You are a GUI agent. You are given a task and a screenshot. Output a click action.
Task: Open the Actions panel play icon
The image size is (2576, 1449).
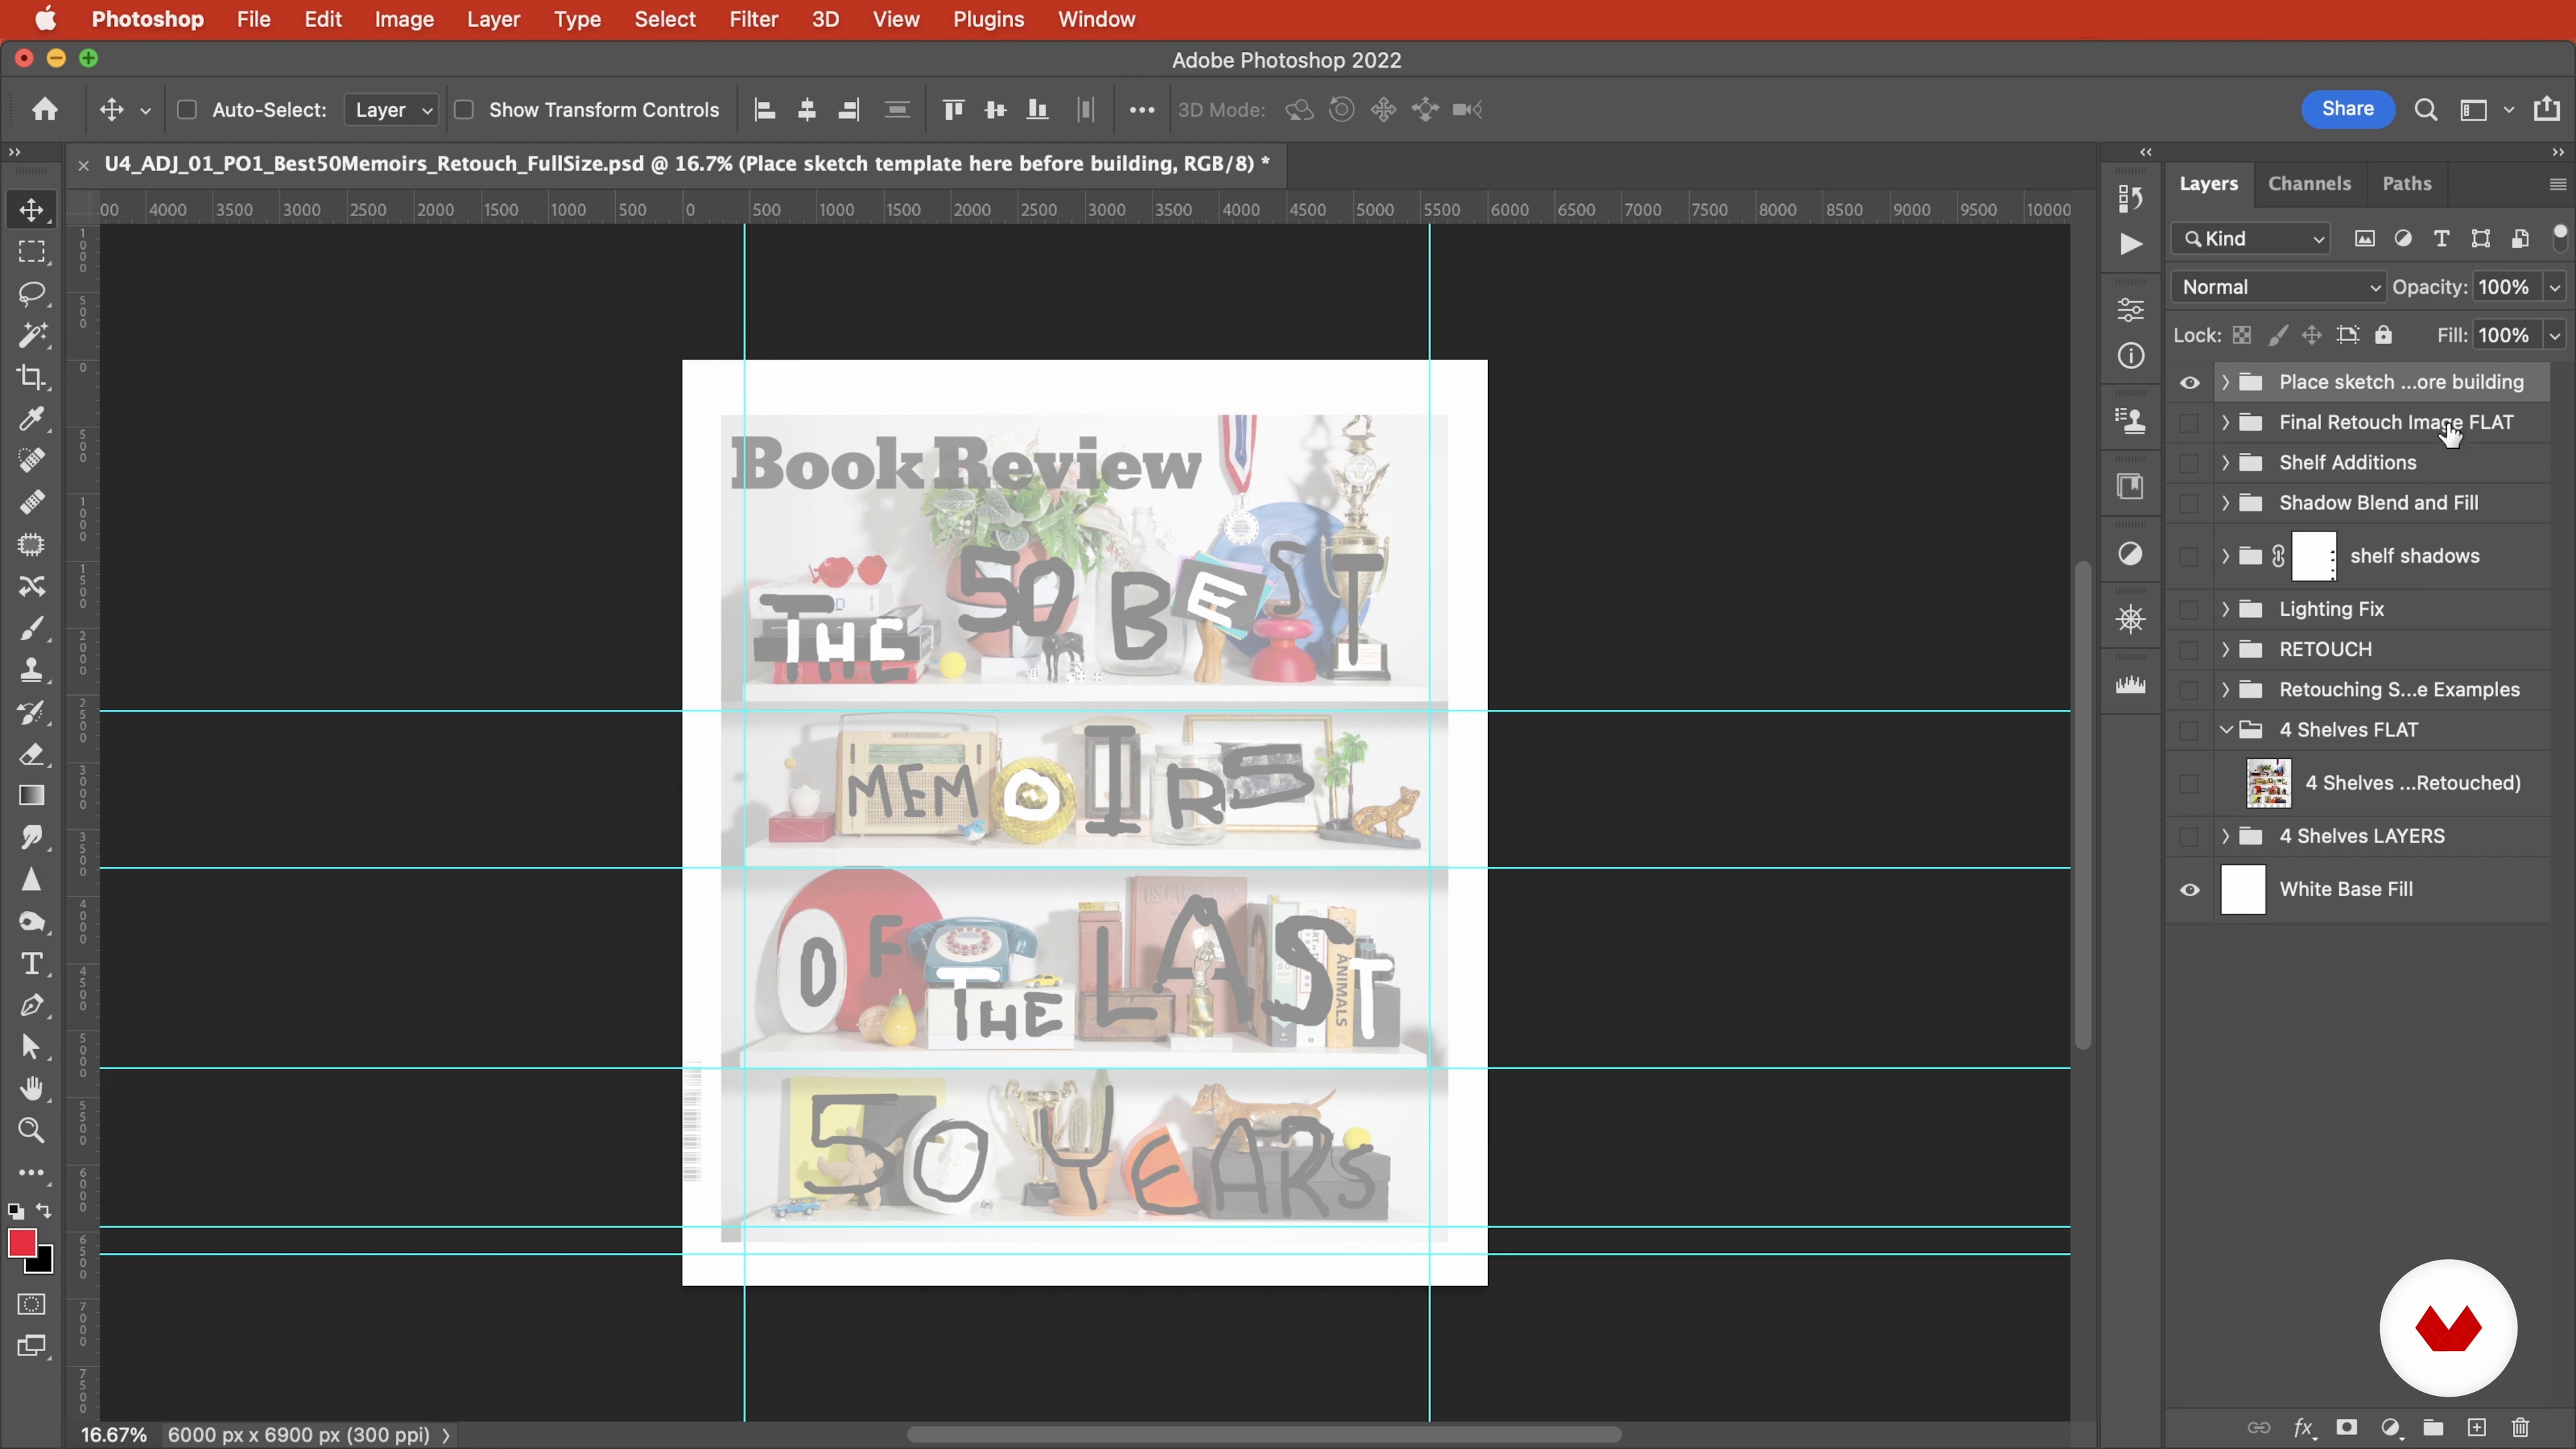(x=2131, y=244)
